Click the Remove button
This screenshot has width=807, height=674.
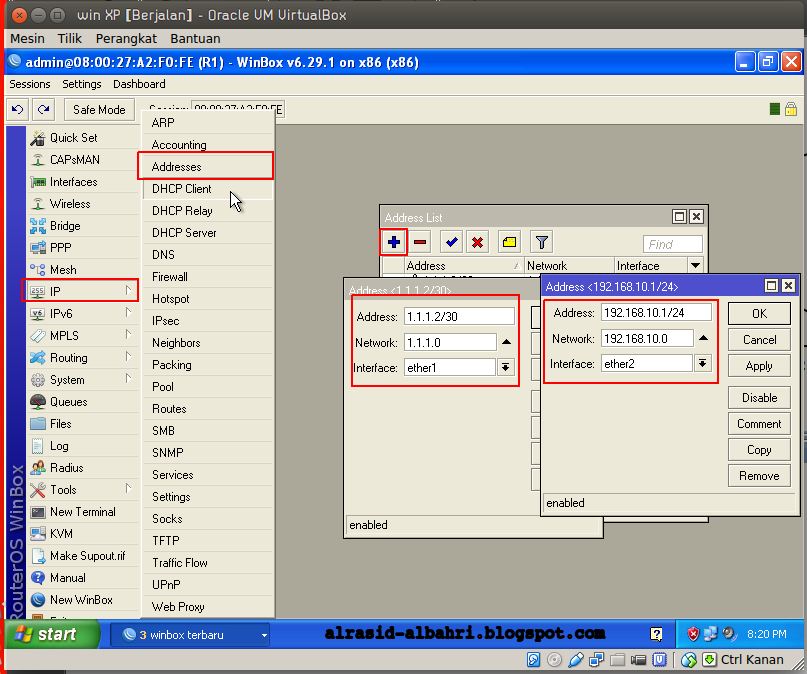[x=760, y=476]
